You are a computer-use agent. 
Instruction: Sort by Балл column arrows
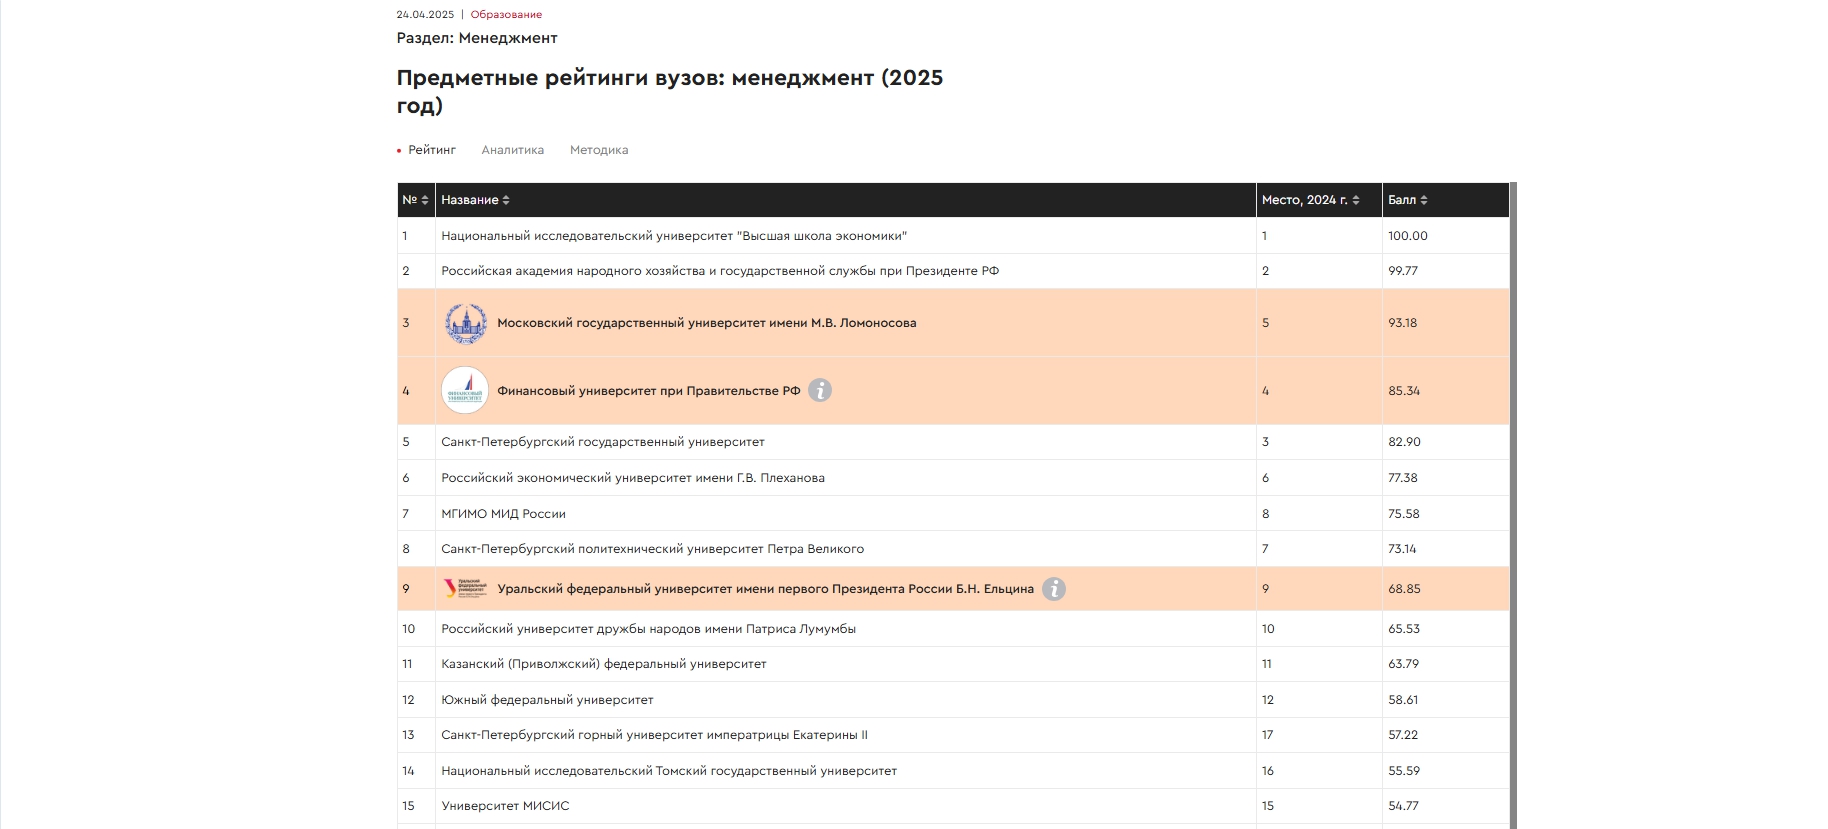[x=1424, y=200]
